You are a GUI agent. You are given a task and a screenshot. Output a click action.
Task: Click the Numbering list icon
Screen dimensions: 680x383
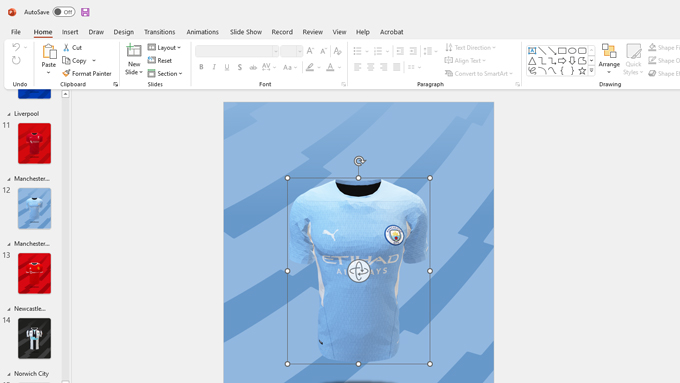378,51
